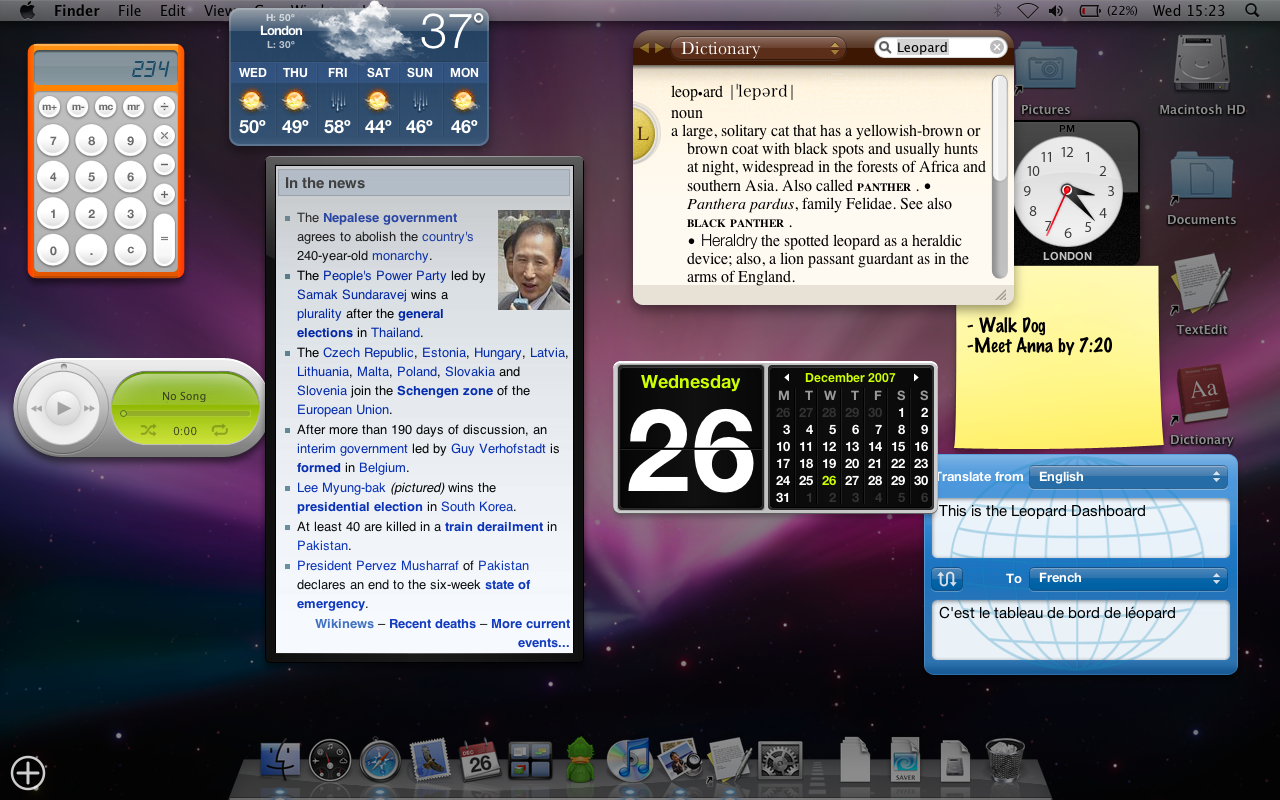Launch Safari compass icon in Dock

(x=380, y=761)
